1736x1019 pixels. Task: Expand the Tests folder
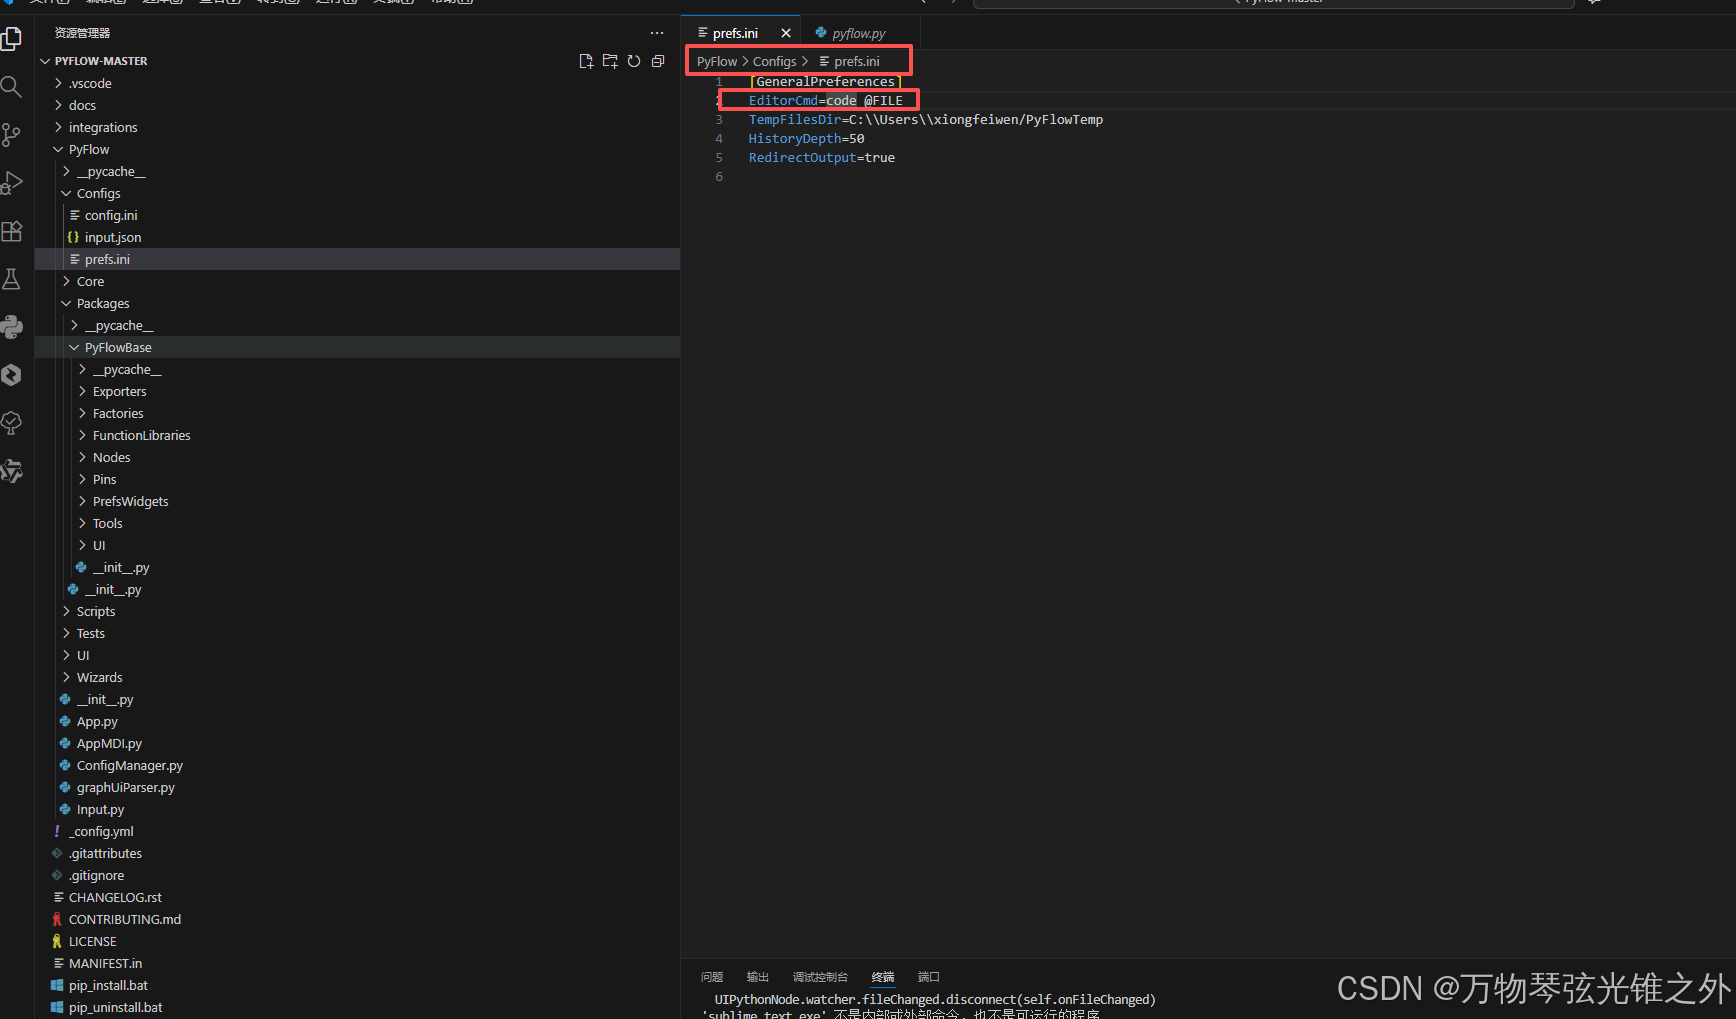pyautogui.click(x=90, y=633)
